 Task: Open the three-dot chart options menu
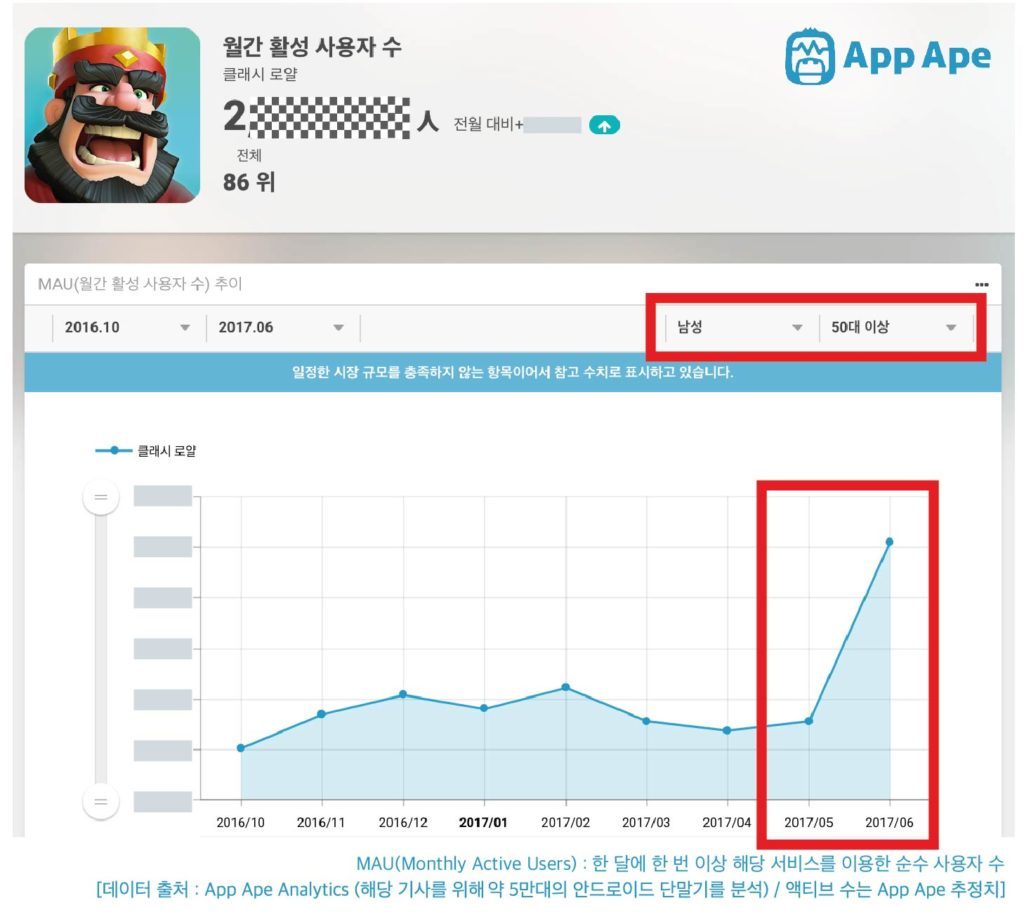tap(981, 285)
